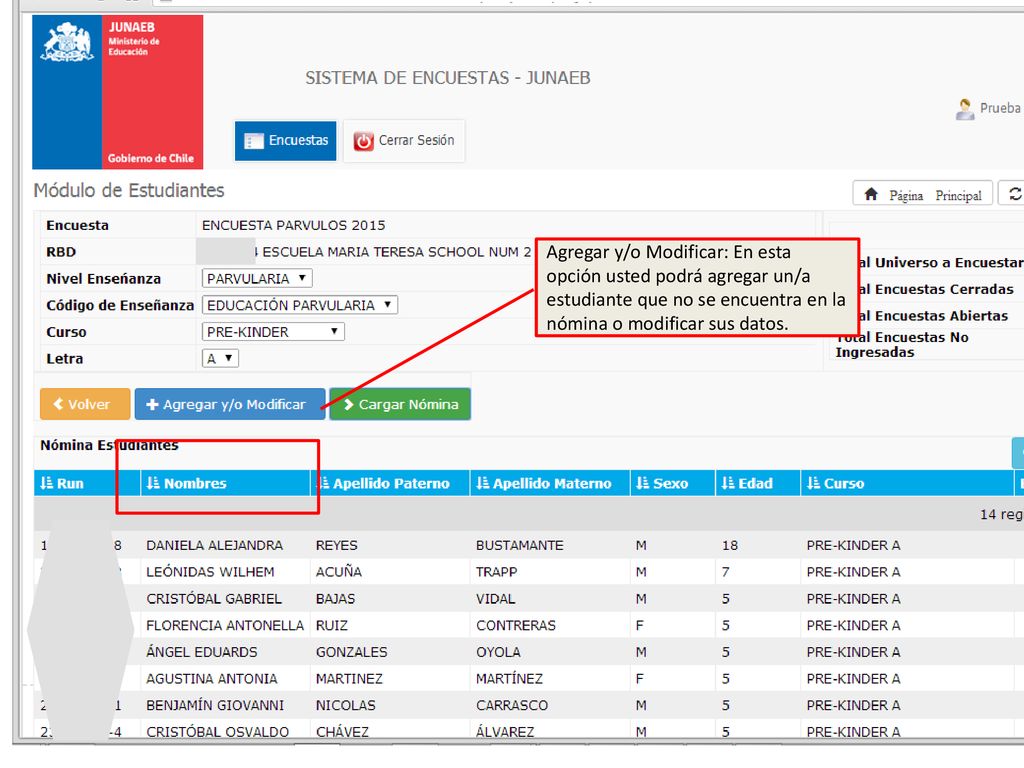Click Universo a Encuestar label

949,262
